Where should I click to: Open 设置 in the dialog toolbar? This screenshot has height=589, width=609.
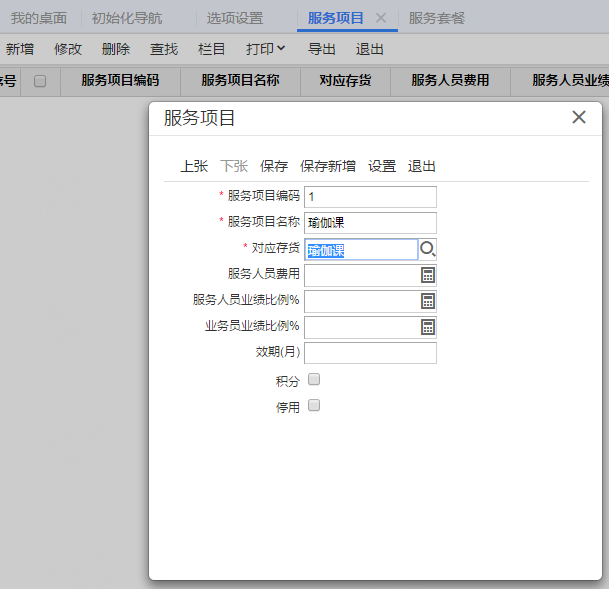382,166
